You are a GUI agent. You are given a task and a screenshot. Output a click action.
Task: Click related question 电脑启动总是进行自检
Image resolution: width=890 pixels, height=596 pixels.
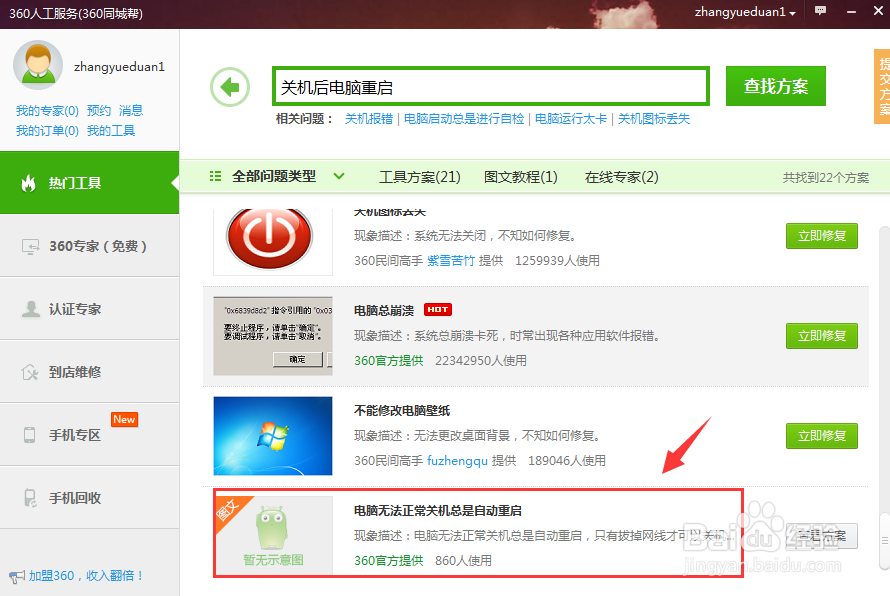click(464, 119)
